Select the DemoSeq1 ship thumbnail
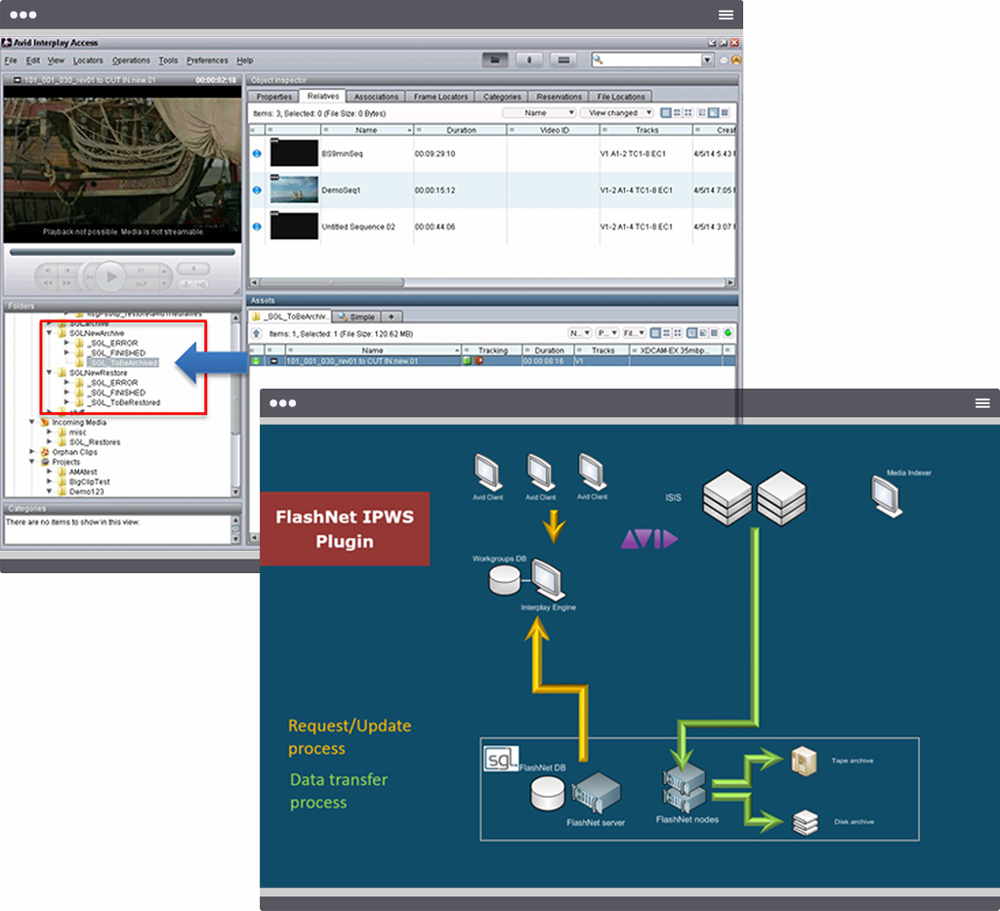The image size is (1000, 911). click(x=294, y=189)
